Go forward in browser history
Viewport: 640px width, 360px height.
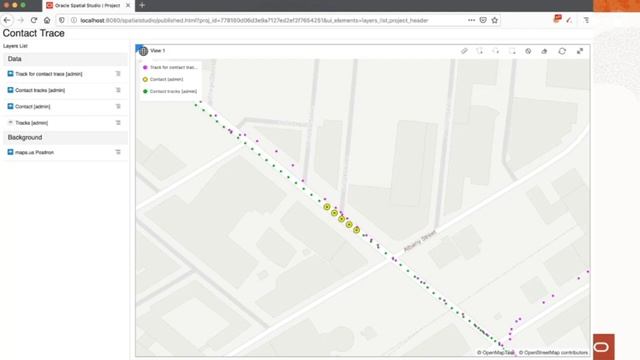tap(20, 20)
